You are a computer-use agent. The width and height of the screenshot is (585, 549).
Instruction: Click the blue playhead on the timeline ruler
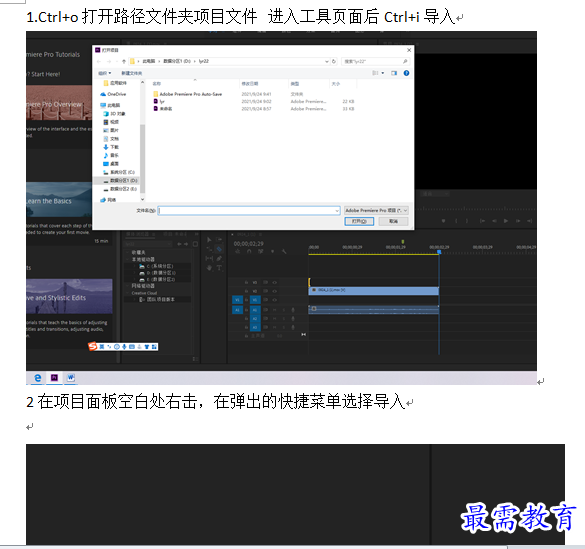point(439,252)
